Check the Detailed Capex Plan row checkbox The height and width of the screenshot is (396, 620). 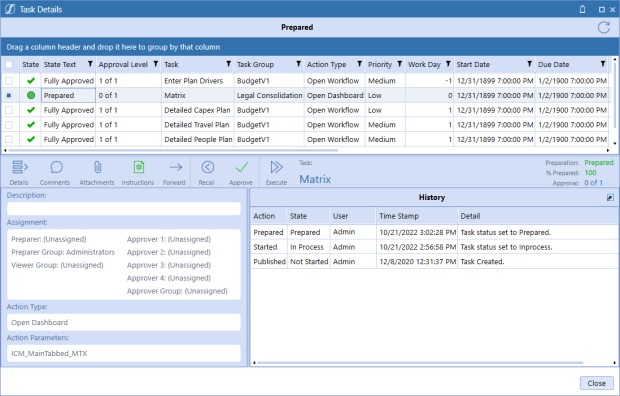click(9, 110)
